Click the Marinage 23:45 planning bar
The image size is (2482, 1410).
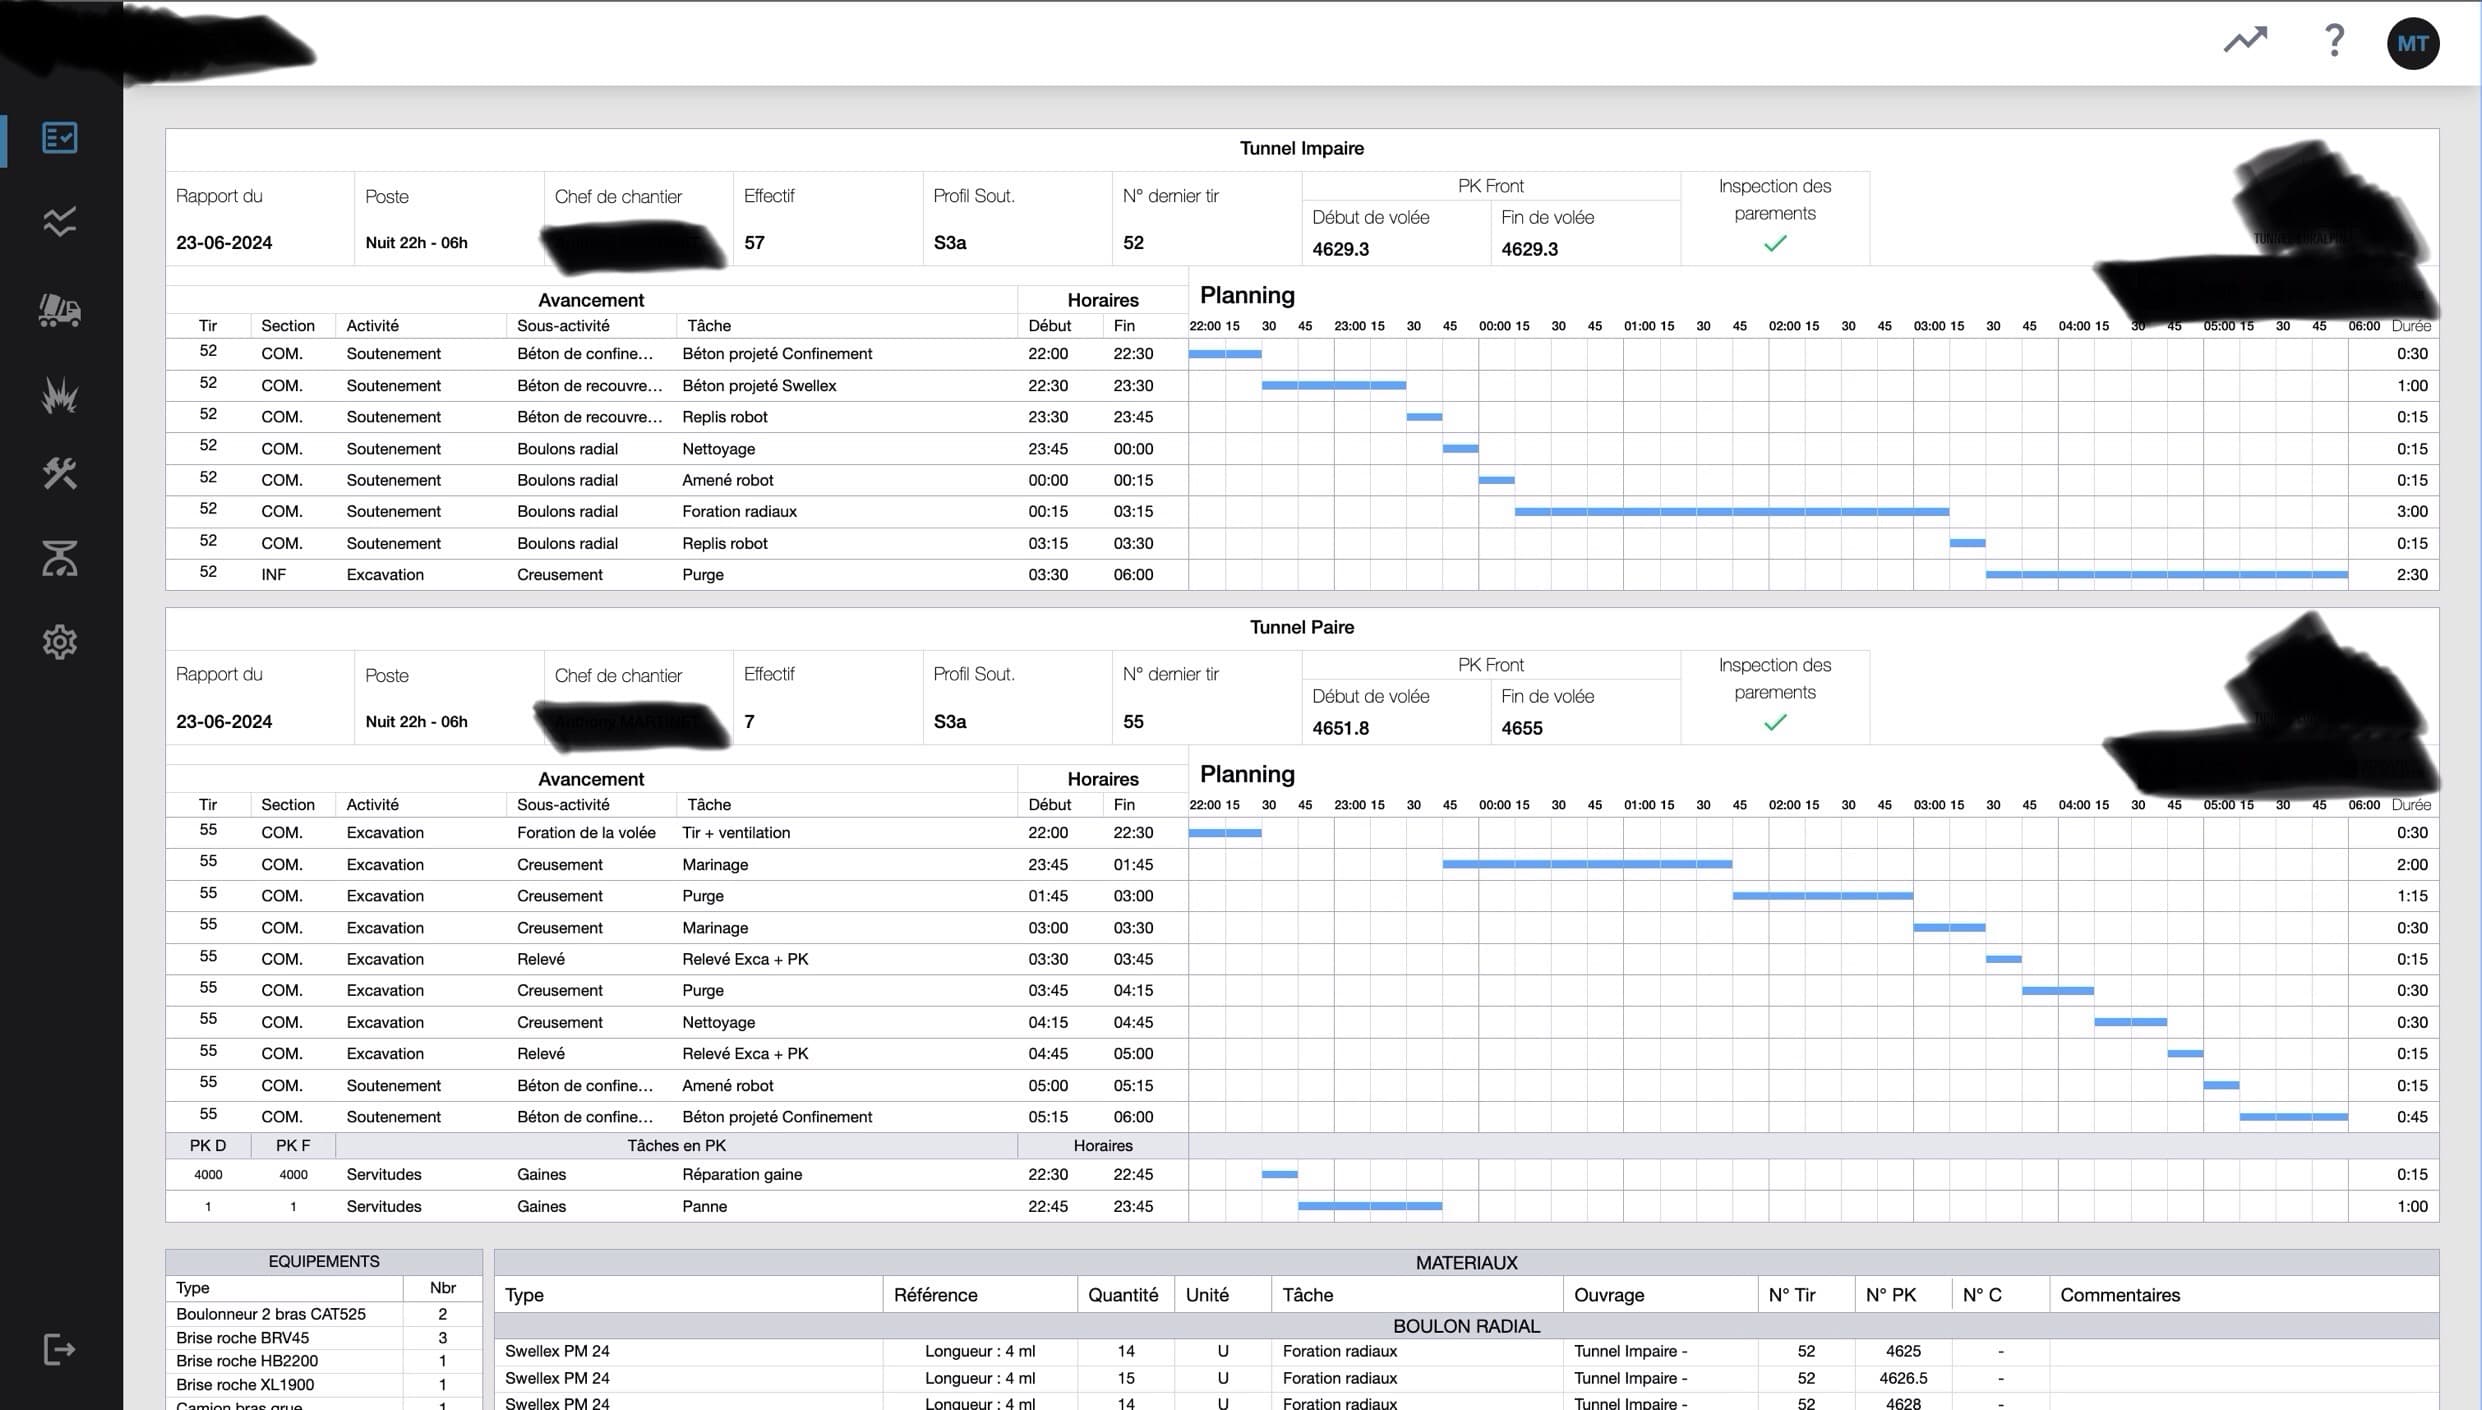(1586, 864)
